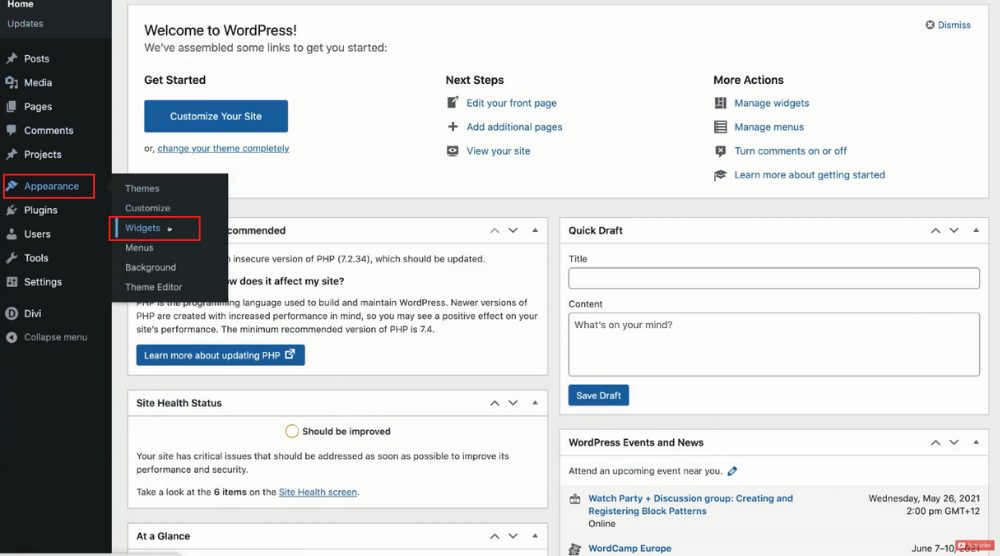Open Menus in Appearance submenu

139,247
